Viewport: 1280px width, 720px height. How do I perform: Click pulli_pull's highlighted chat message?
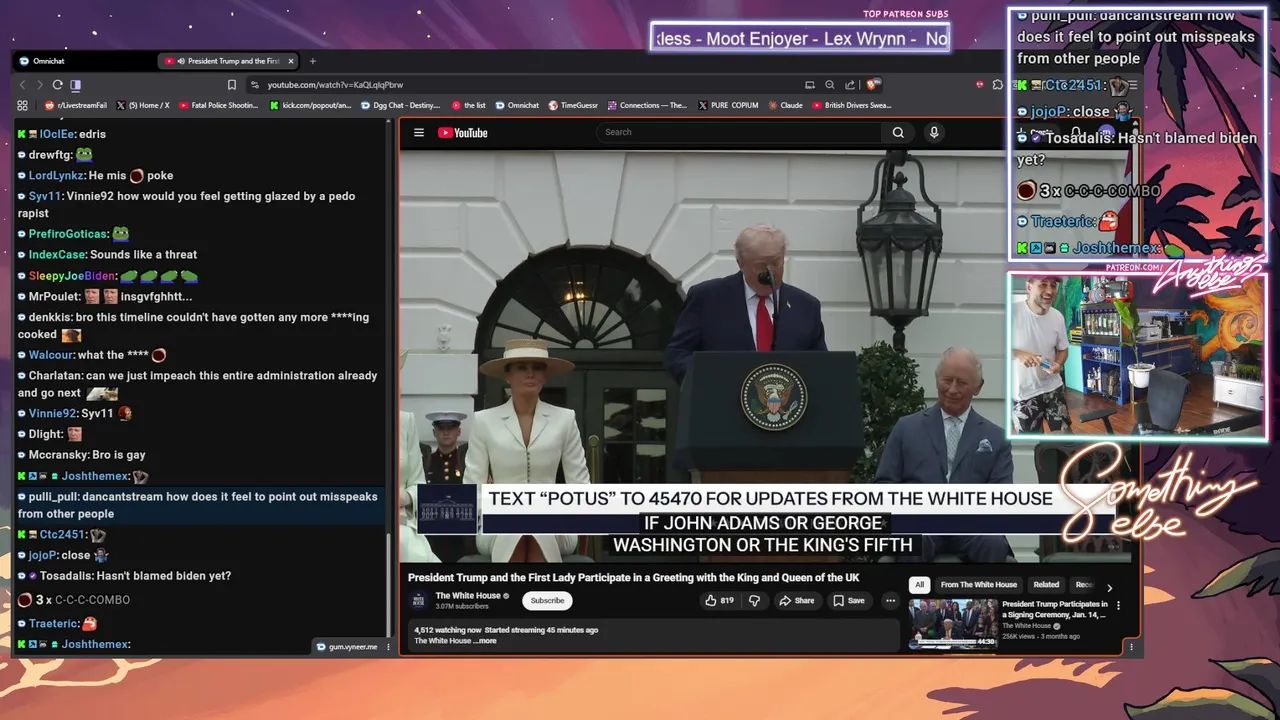tap(198, 505)
